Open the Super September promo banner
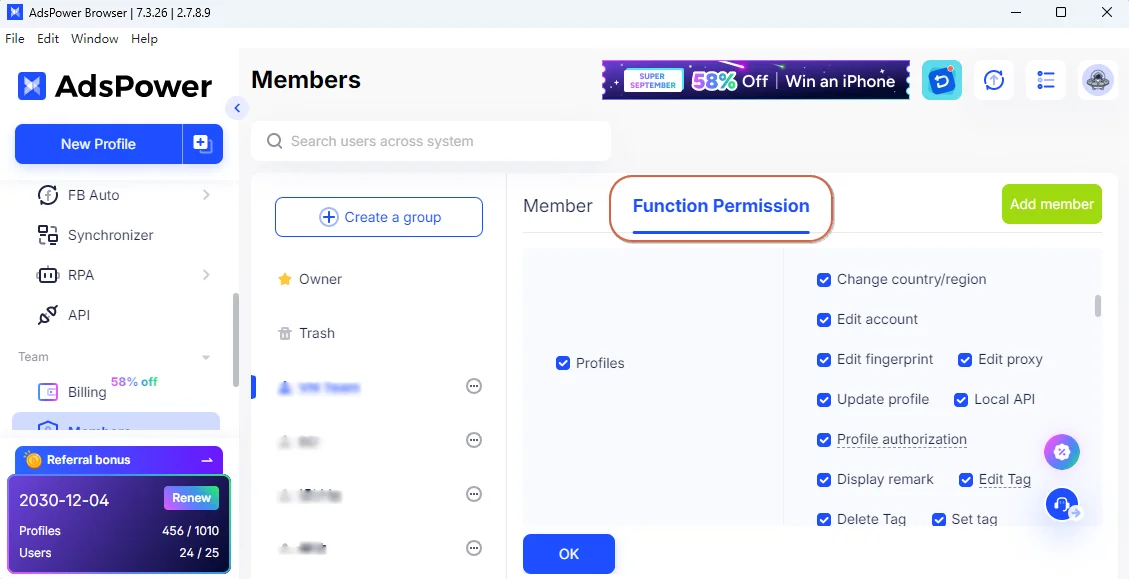 756,80
